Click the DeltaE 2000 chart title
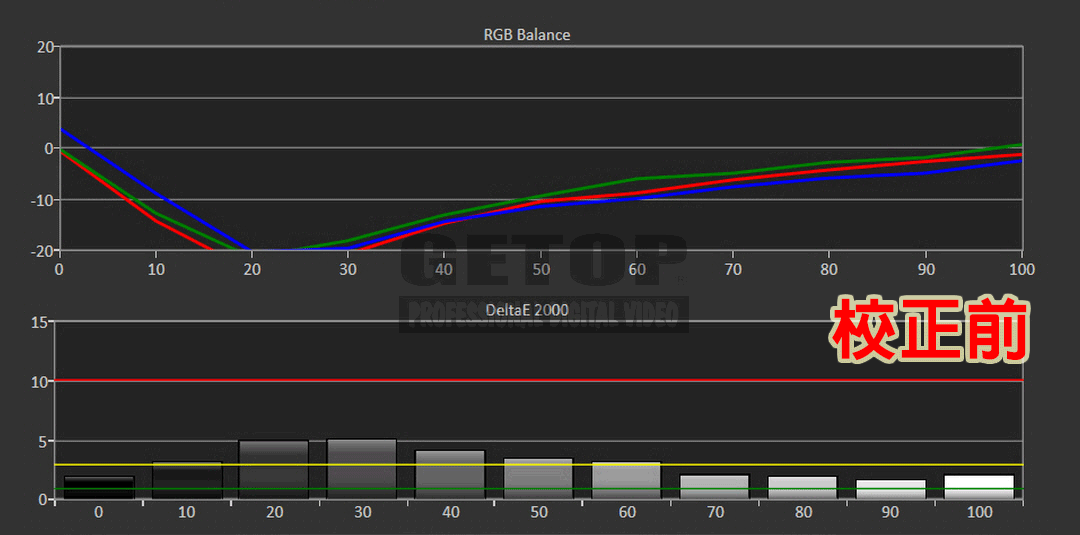 (527, 310)
